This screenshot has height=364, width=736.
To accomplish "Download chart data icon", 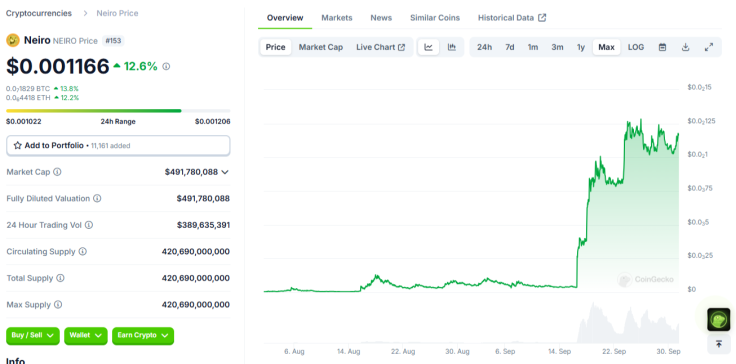I will [685, 47].
